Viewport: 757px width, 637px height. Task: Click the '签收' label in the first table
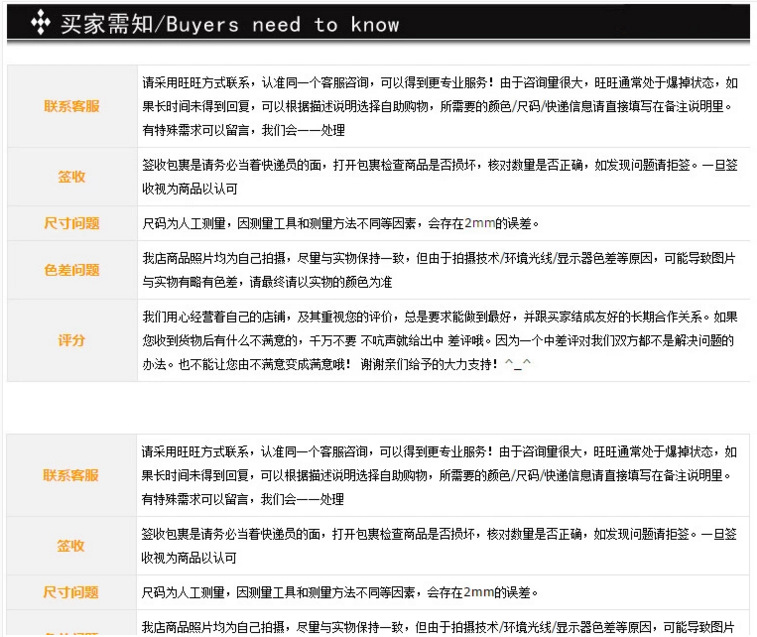coord(71,177)
